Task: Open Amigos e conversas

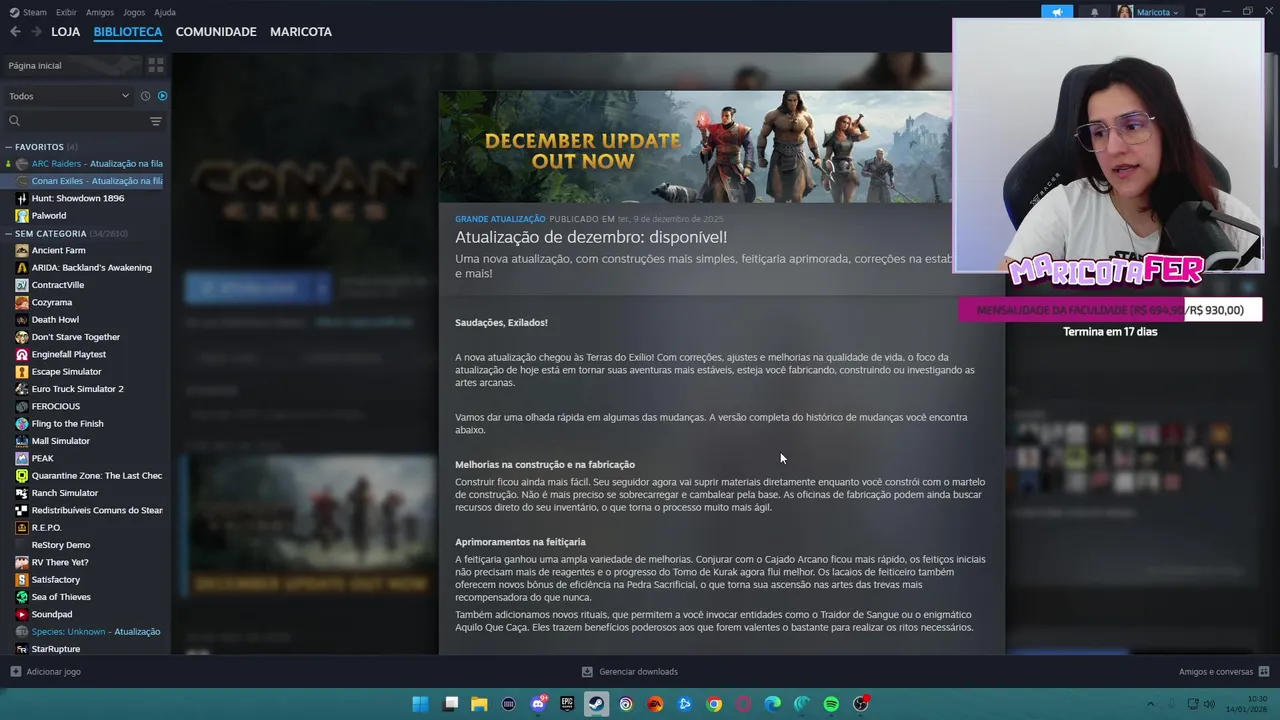Action: pos(1224,672)
